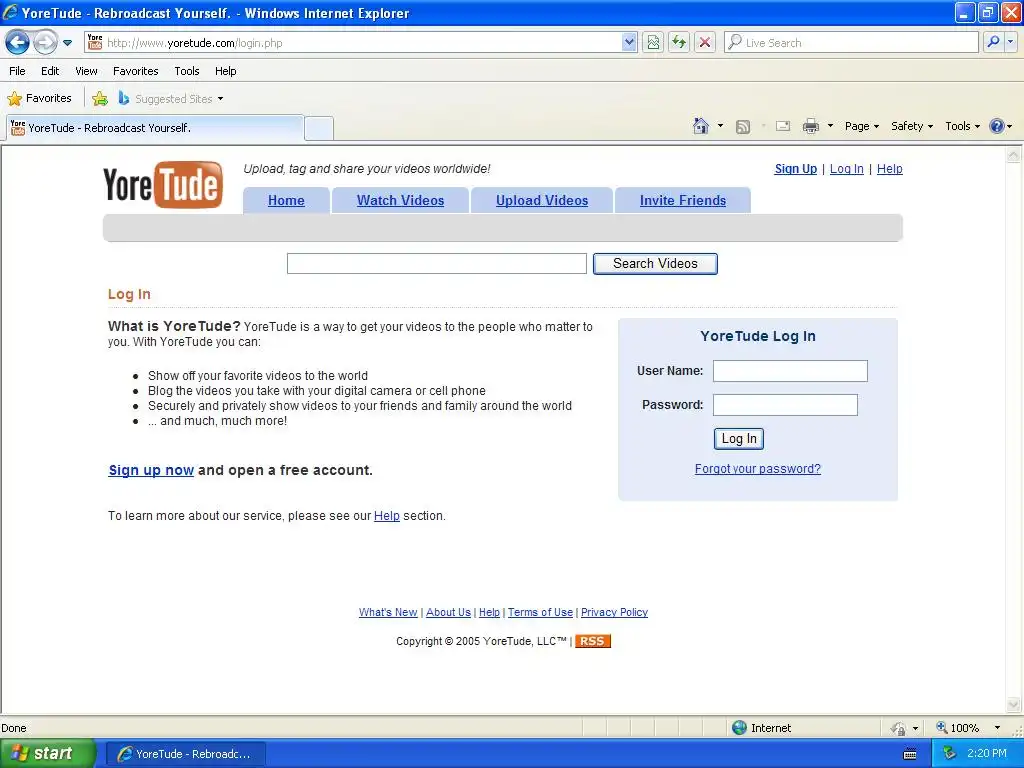Open the Favorites menu
Screen dimensions: 1024x768
(x=135, y=71)
